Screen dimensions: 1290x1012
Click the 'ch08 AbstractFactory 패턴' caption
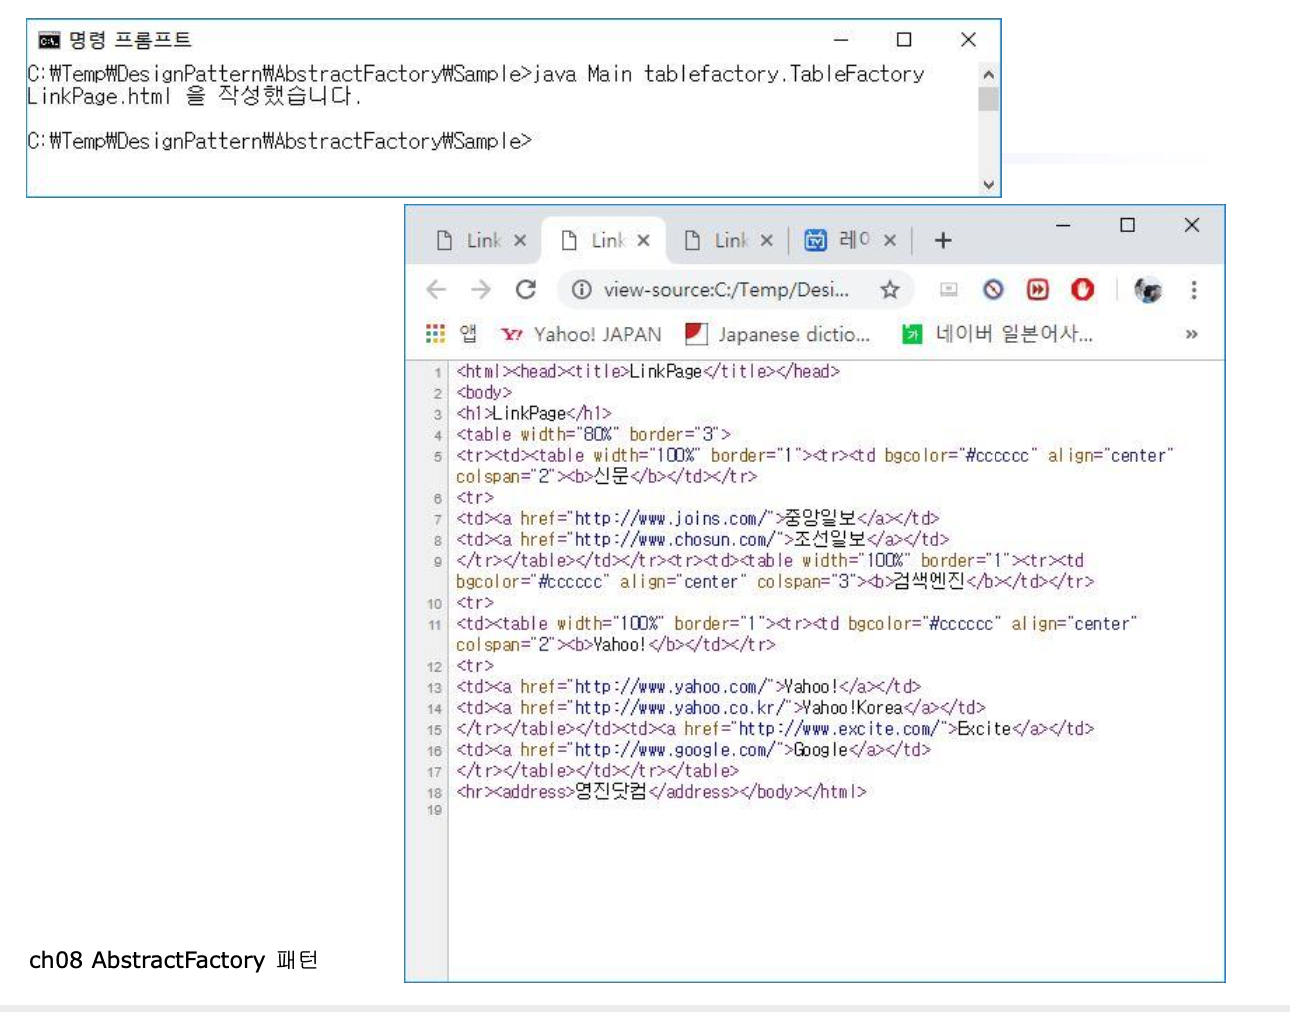coord(174,961)
